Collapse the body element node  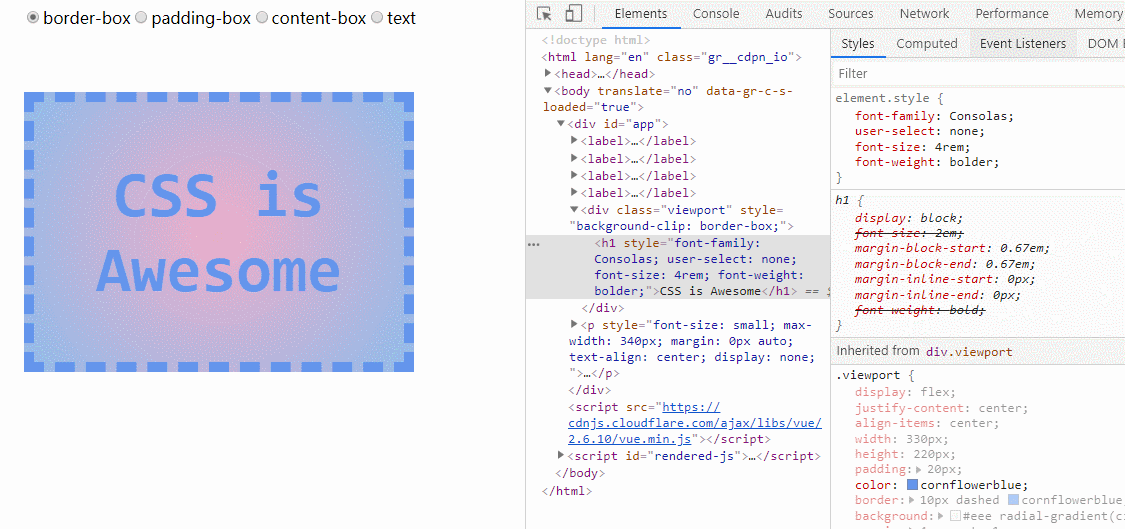(548, 90)
